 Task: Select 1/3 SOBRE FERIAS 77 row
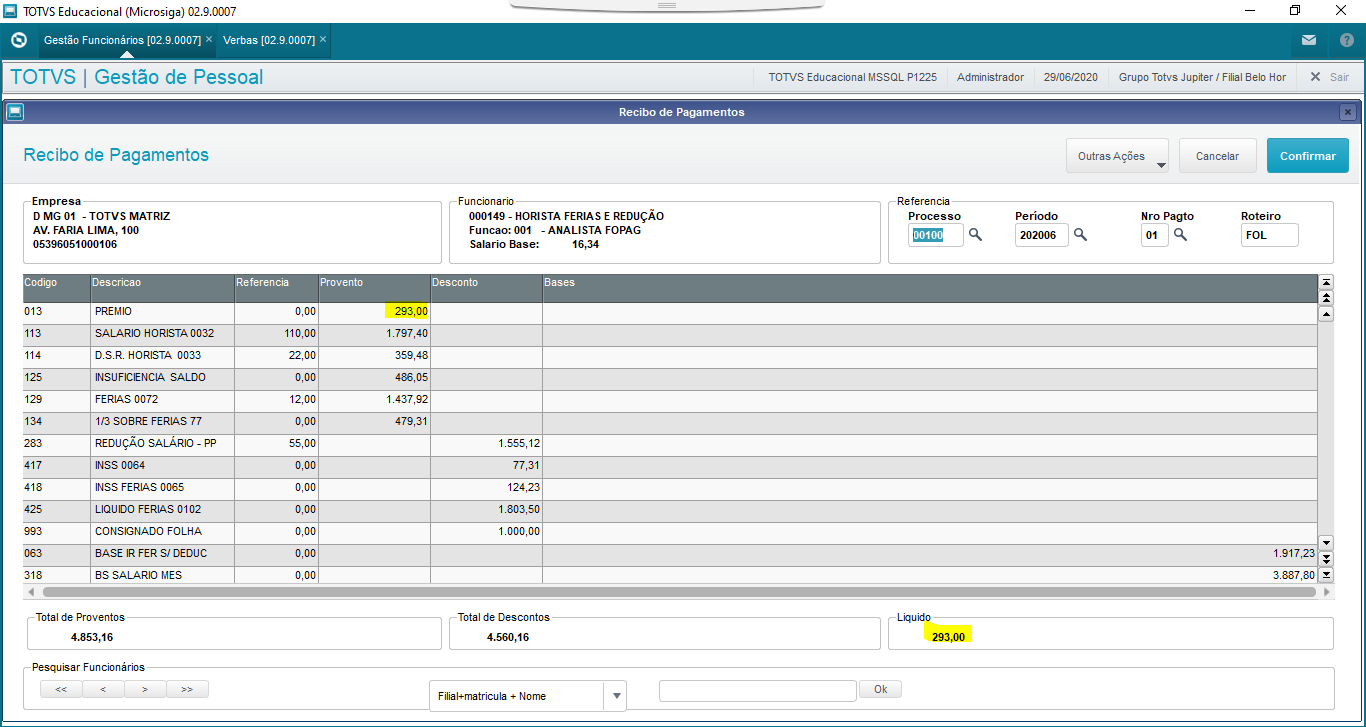670,422
